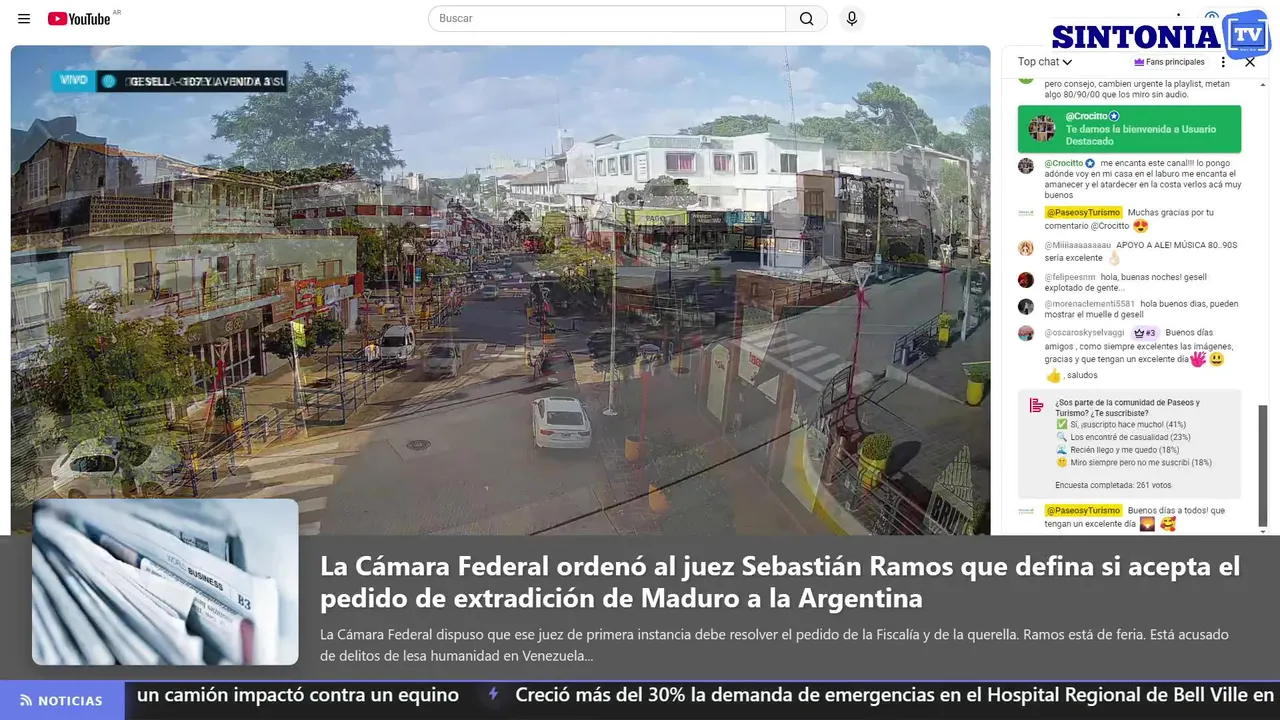The height and width of the screenshot is (720, 1280).
Task: Open Fans principales leaderboard chip
Action: tap(1169, 62)
